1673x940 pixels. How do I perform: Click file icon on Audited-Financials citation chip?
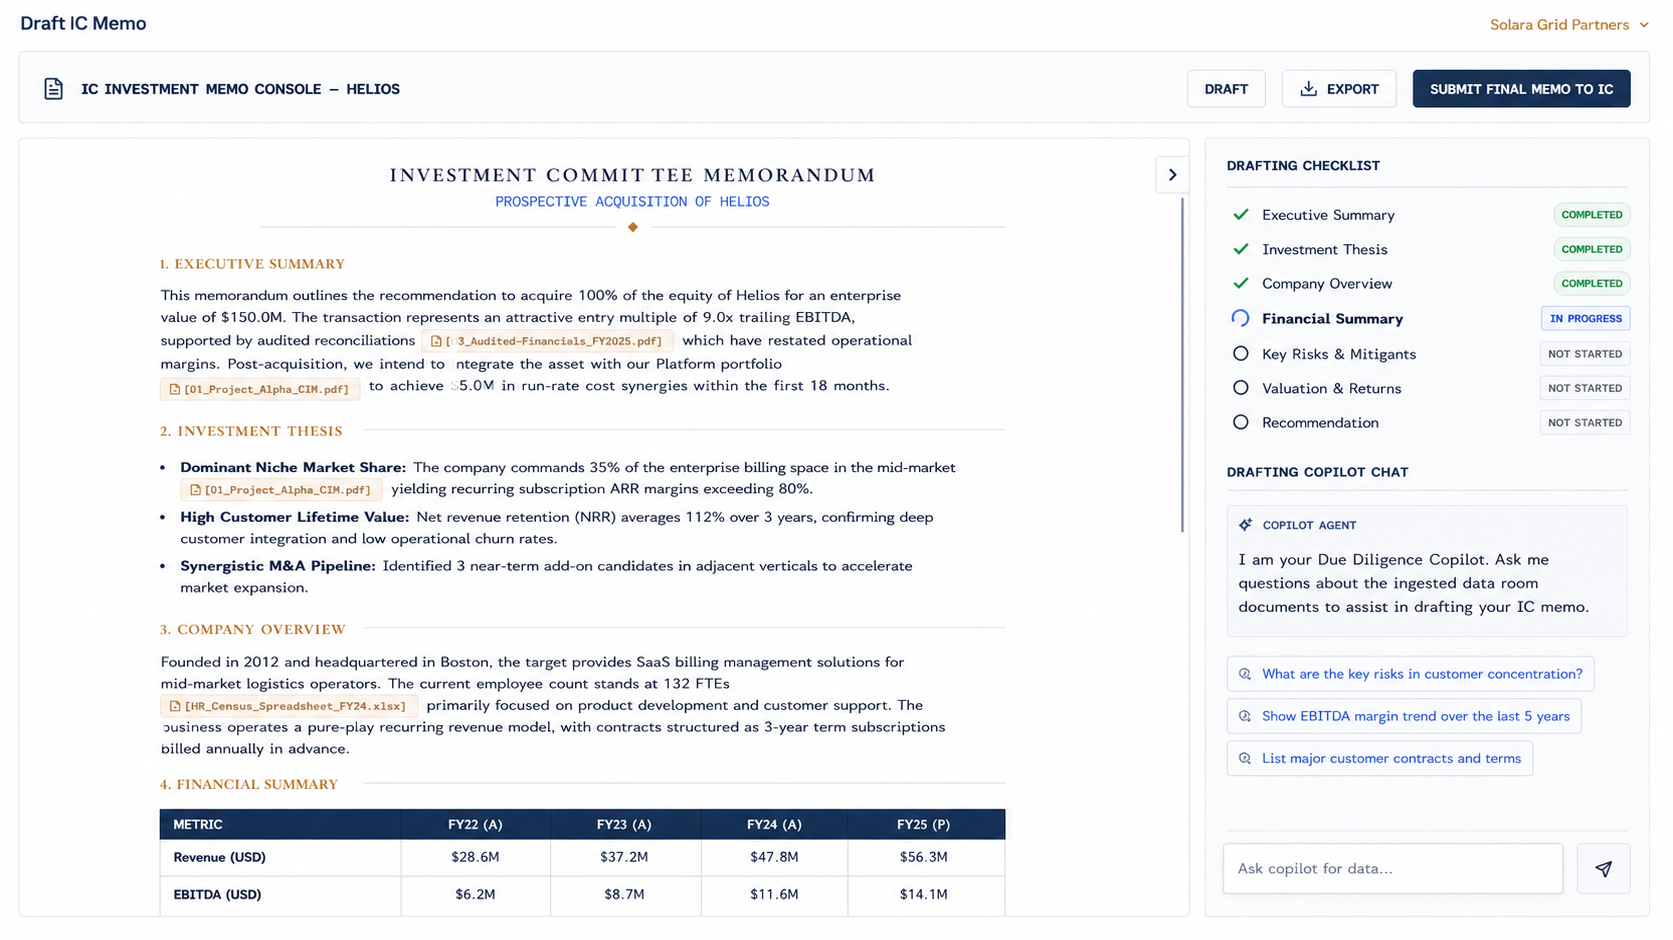[436, 341]
